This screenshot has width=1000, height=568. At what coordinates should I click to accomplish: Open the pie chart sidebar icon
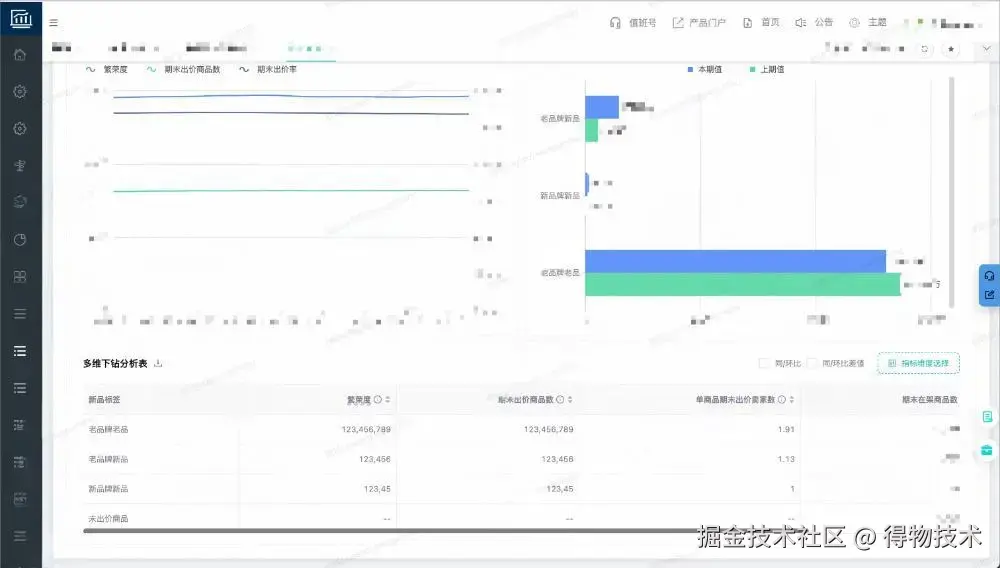20,240
